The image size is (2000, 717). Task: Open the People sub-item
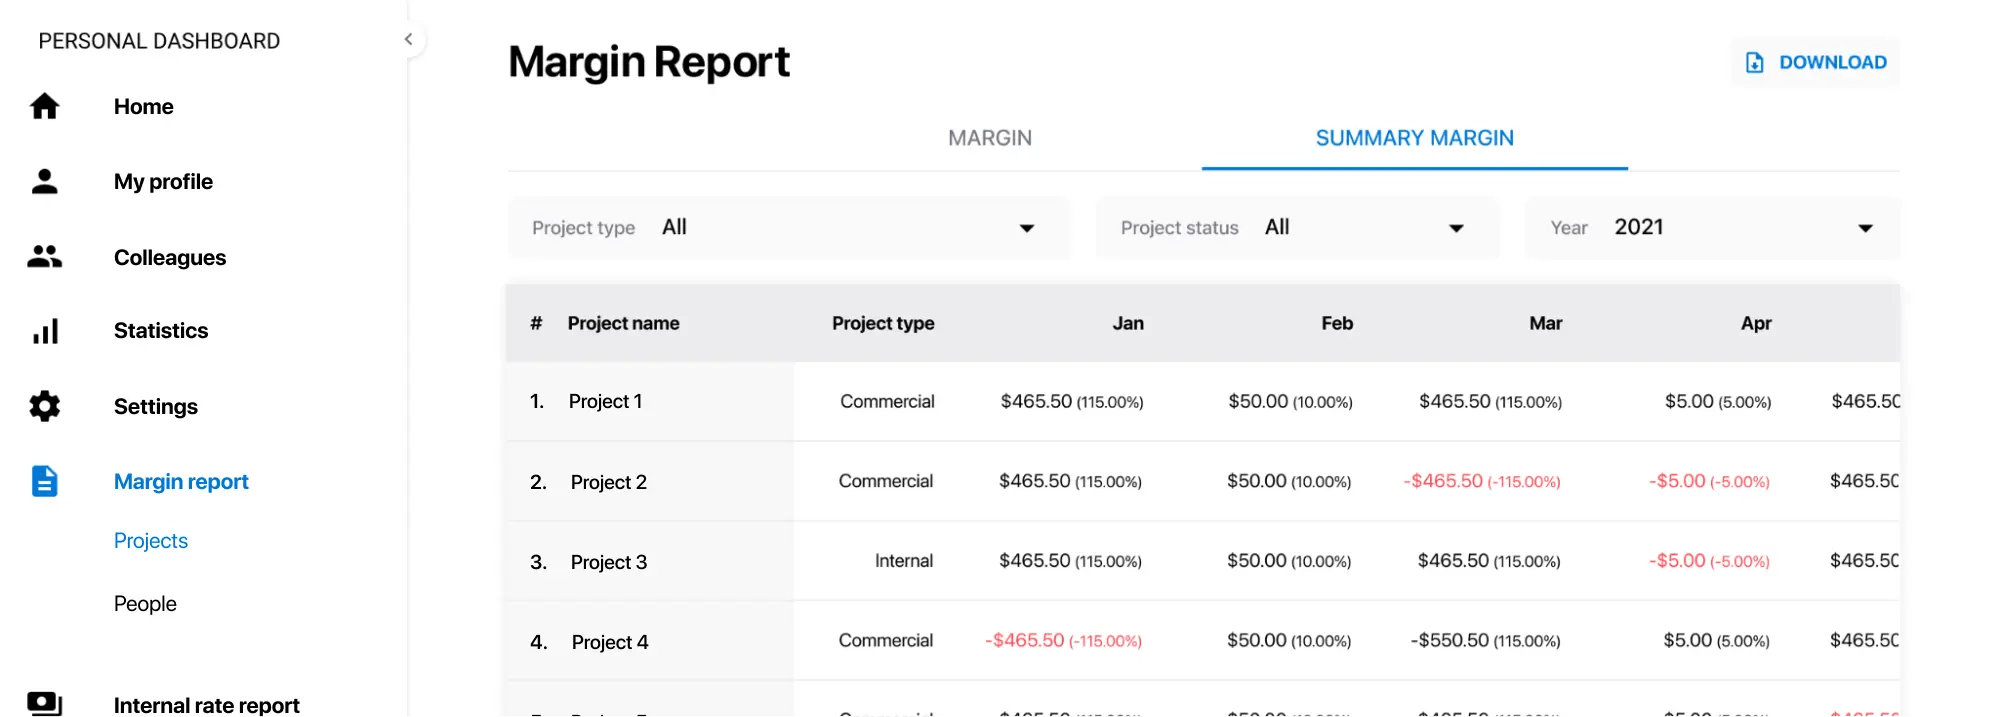(x=145, y=603)
